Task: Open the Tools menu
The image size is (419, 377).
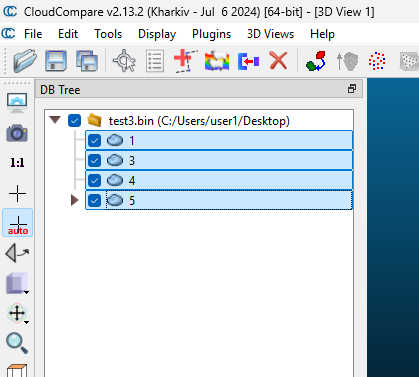Action: pos(108,34)
